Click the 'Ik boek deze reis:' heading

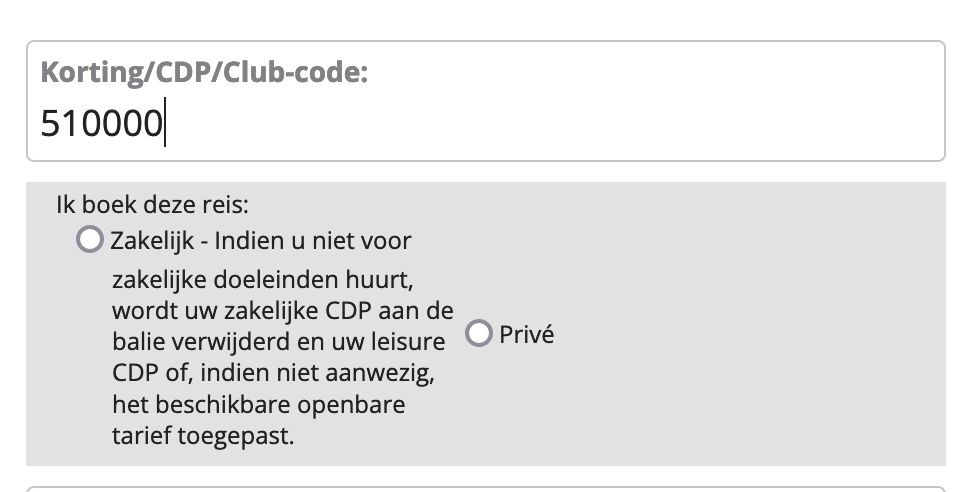(x=152, y=206)
